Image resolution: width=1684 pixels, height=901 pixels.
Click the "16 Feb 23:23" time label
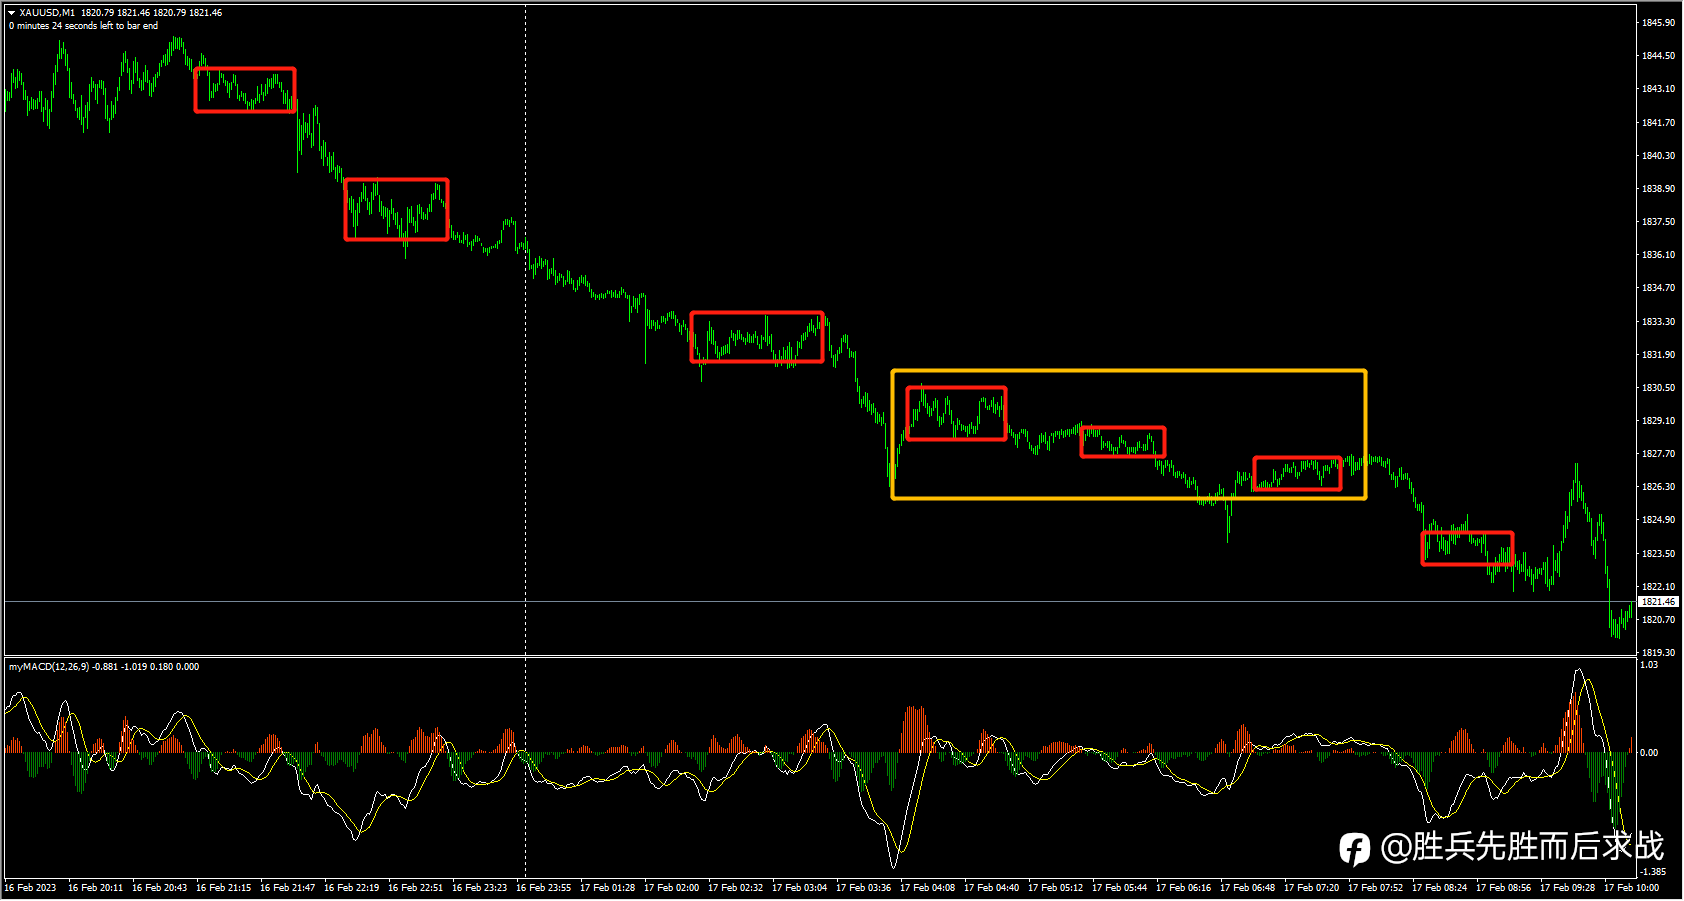pyautogui.click(x=479, y=888)
